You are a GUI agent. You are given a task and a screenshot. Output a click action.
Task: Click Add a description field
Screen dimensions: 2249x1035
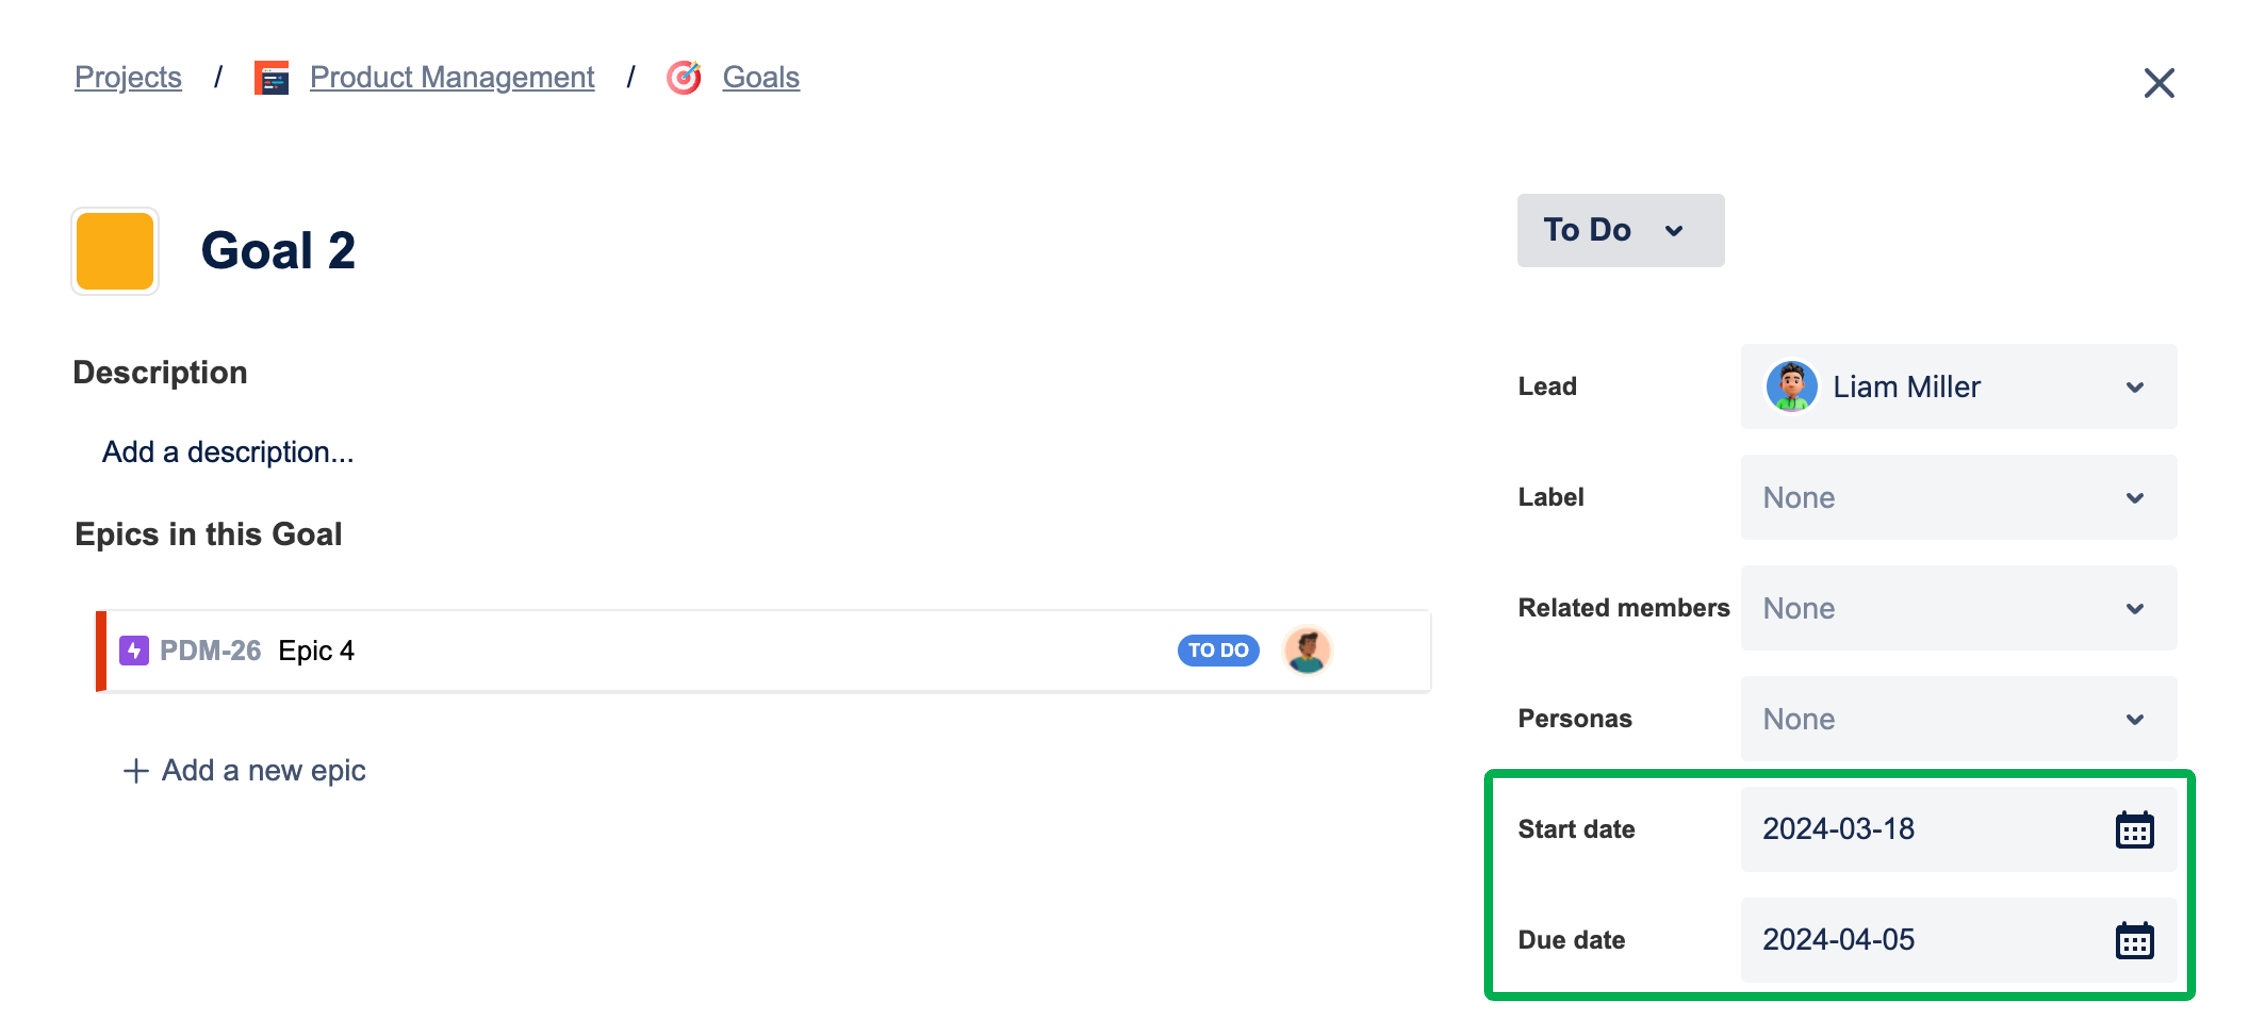(x=228, y=453)
